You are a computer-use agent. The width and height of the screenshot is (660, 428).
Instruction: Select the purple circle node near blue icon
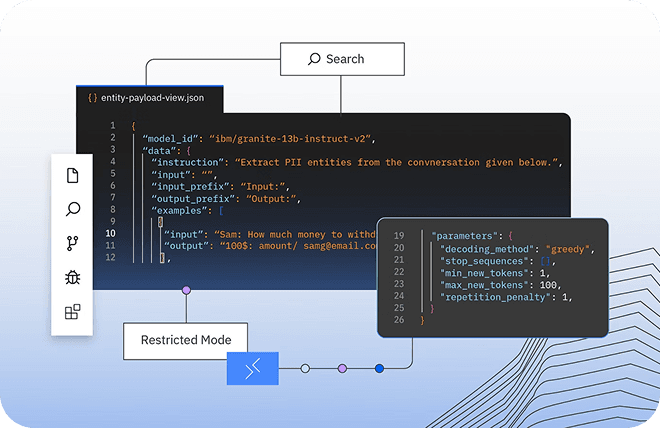point(342,369)
